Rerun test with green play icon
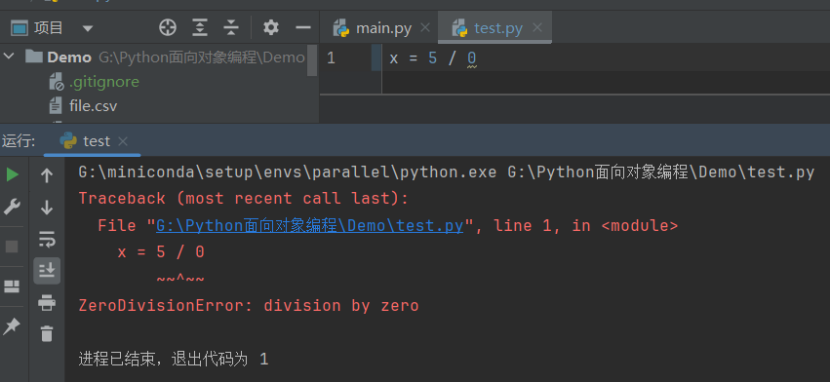Image resolution: width=831 pixels, height=383 pixels. (12, 175)
